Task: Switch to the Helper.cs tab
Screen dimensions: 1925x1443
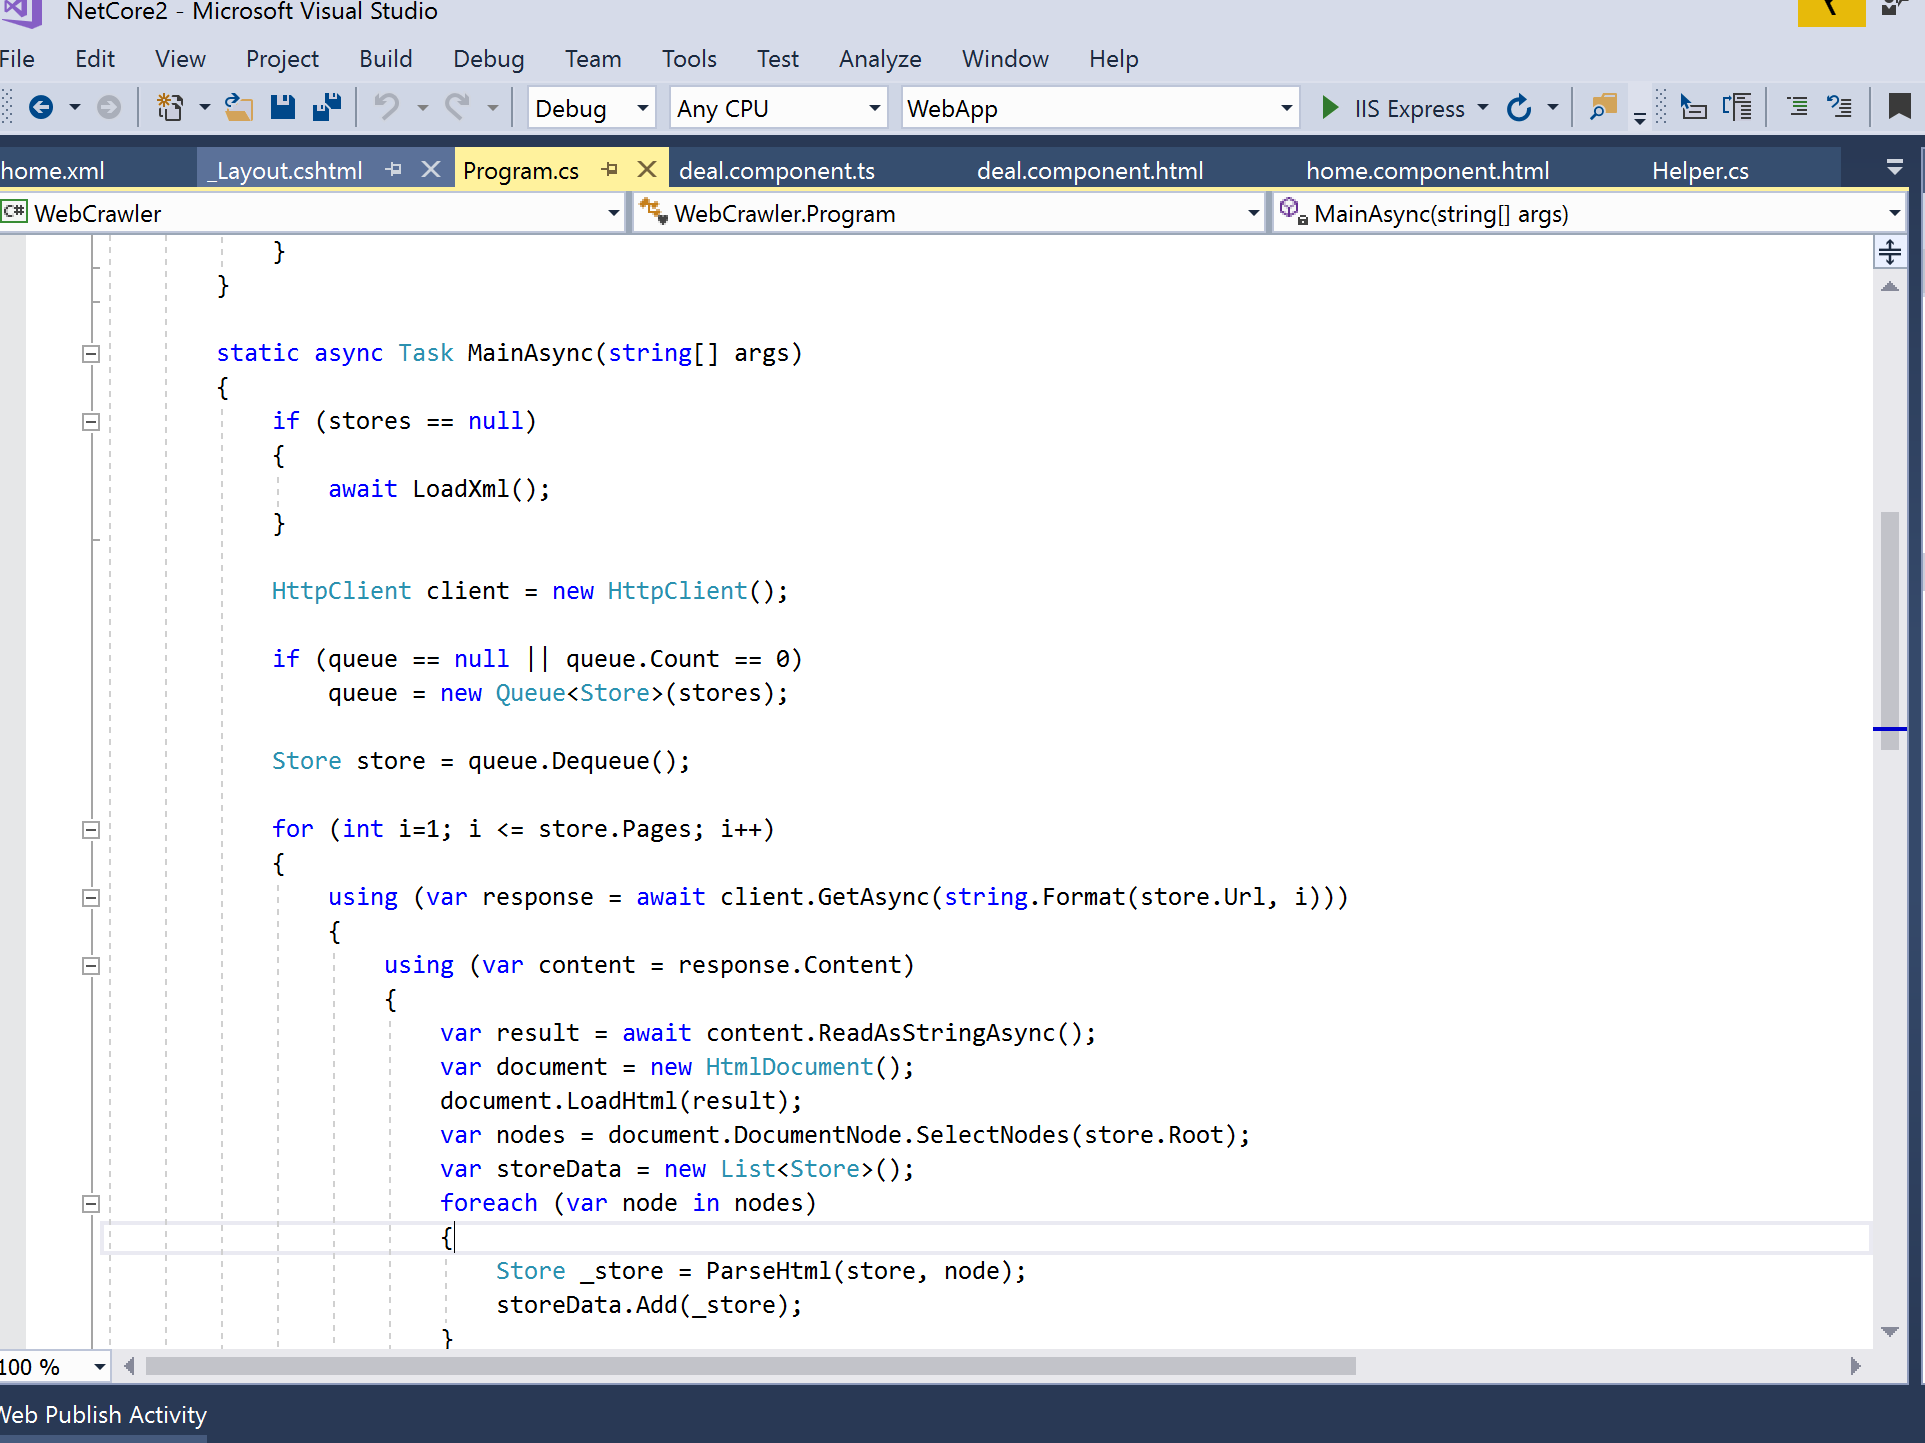Action: tap(1700, 169)
